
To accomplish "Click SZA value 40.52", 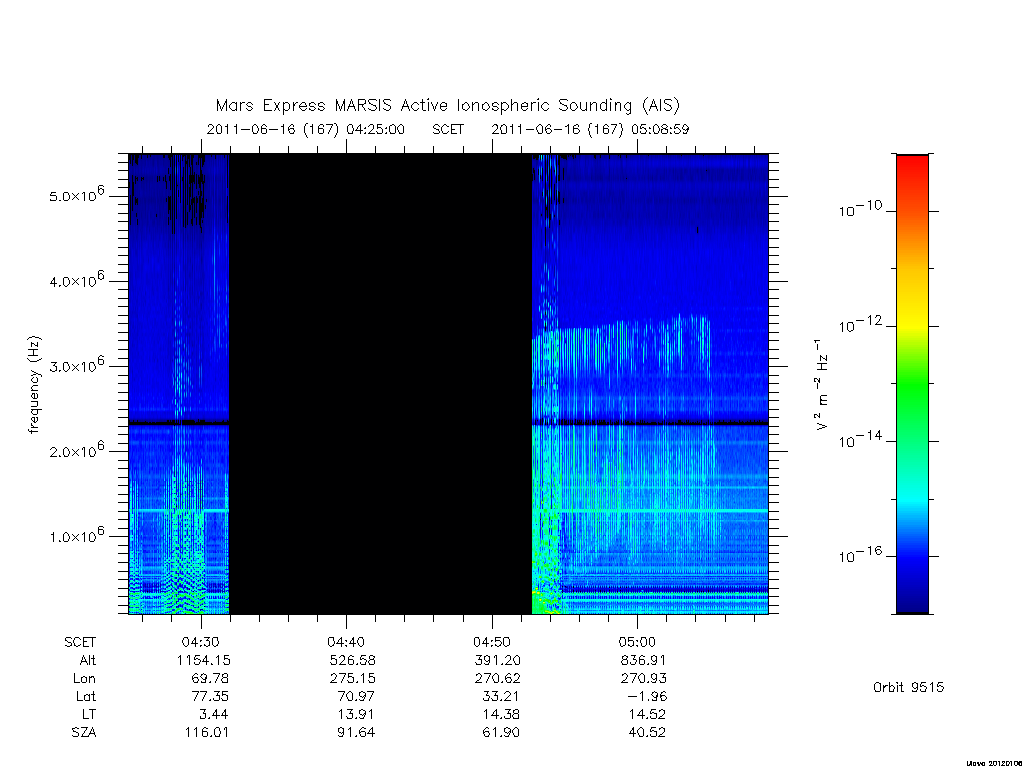I will pos(647,733).
